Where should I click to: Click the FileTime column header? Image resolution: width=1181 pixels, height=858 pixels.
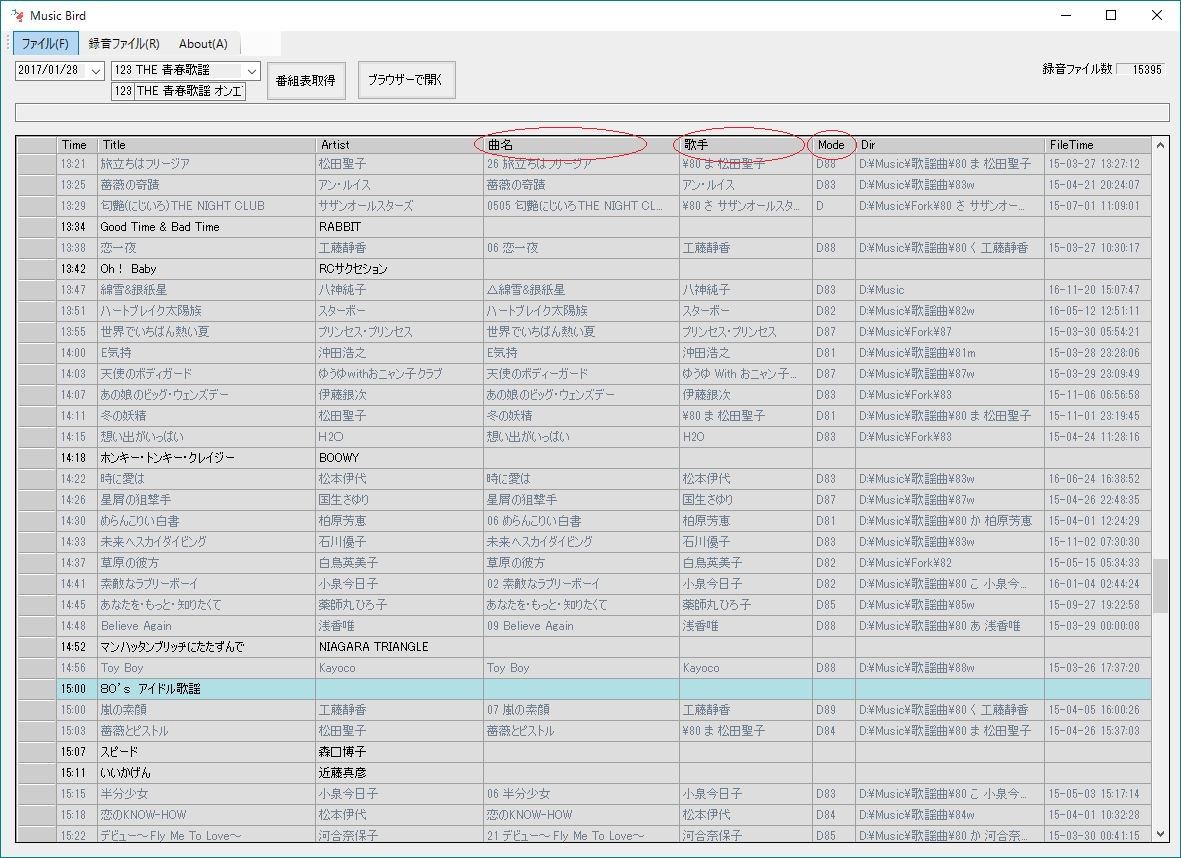point(1097,145)
